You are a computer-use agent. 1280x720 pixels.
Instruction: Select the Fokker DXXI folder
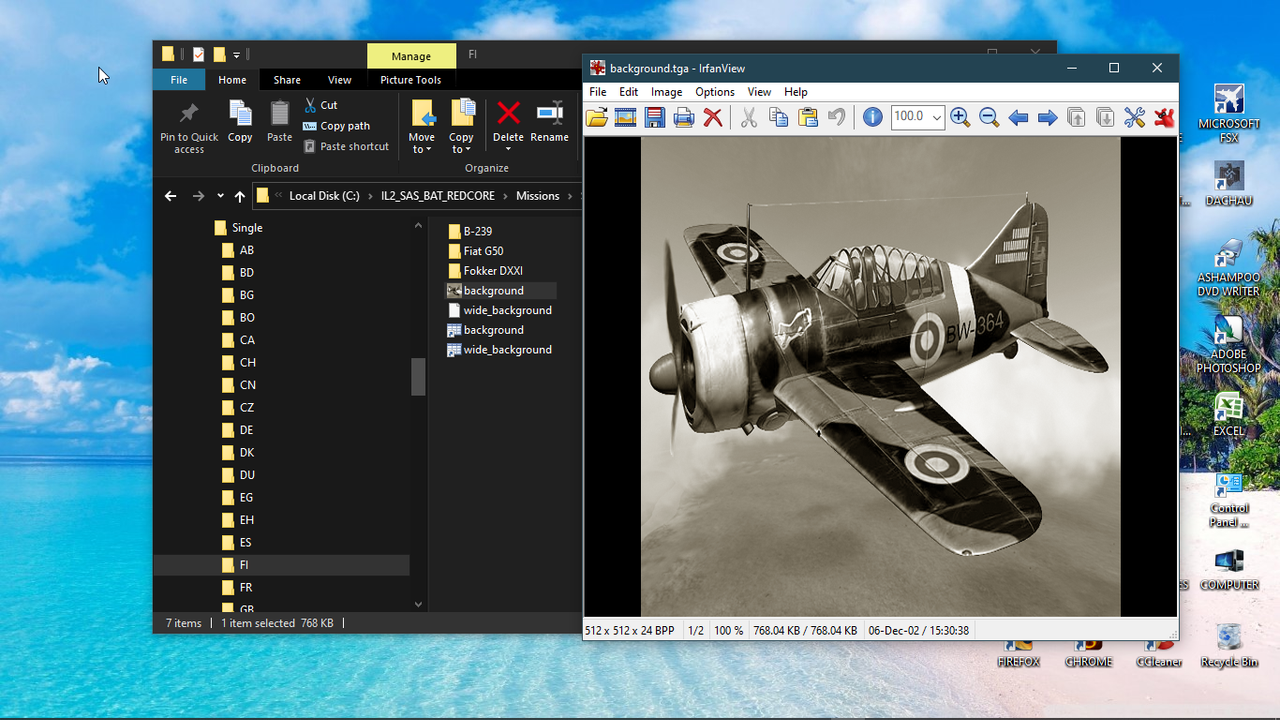[485, 271]
